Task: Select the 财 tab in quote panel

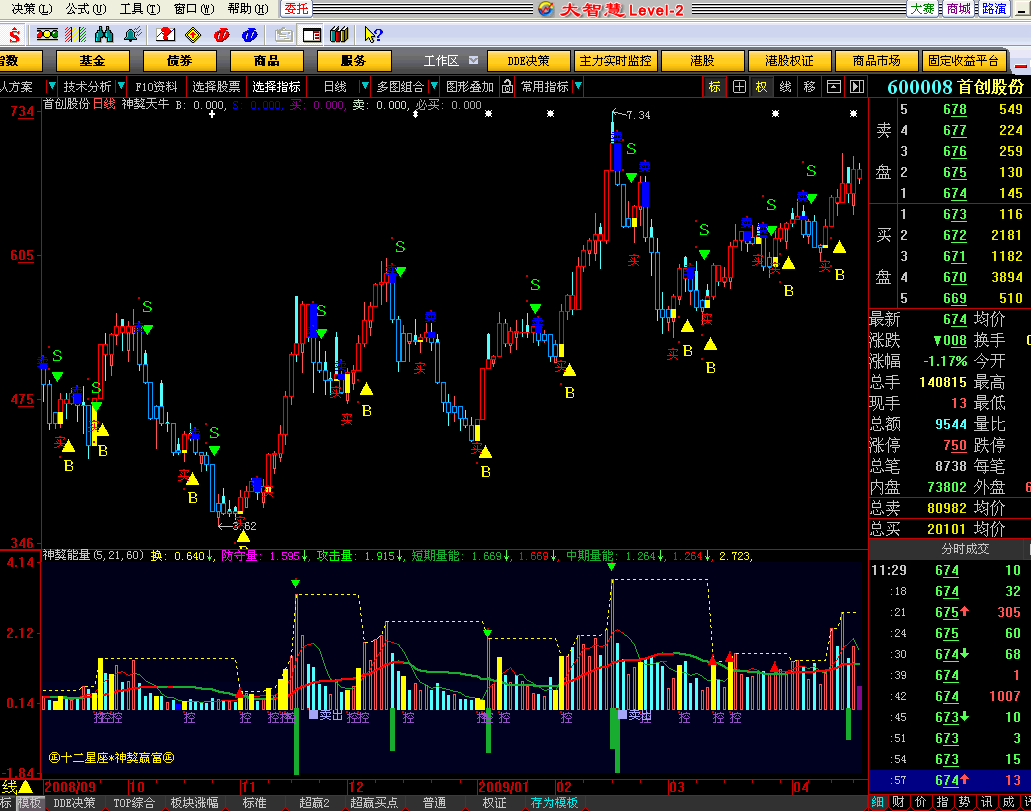Action: click(x=899, y=802)
